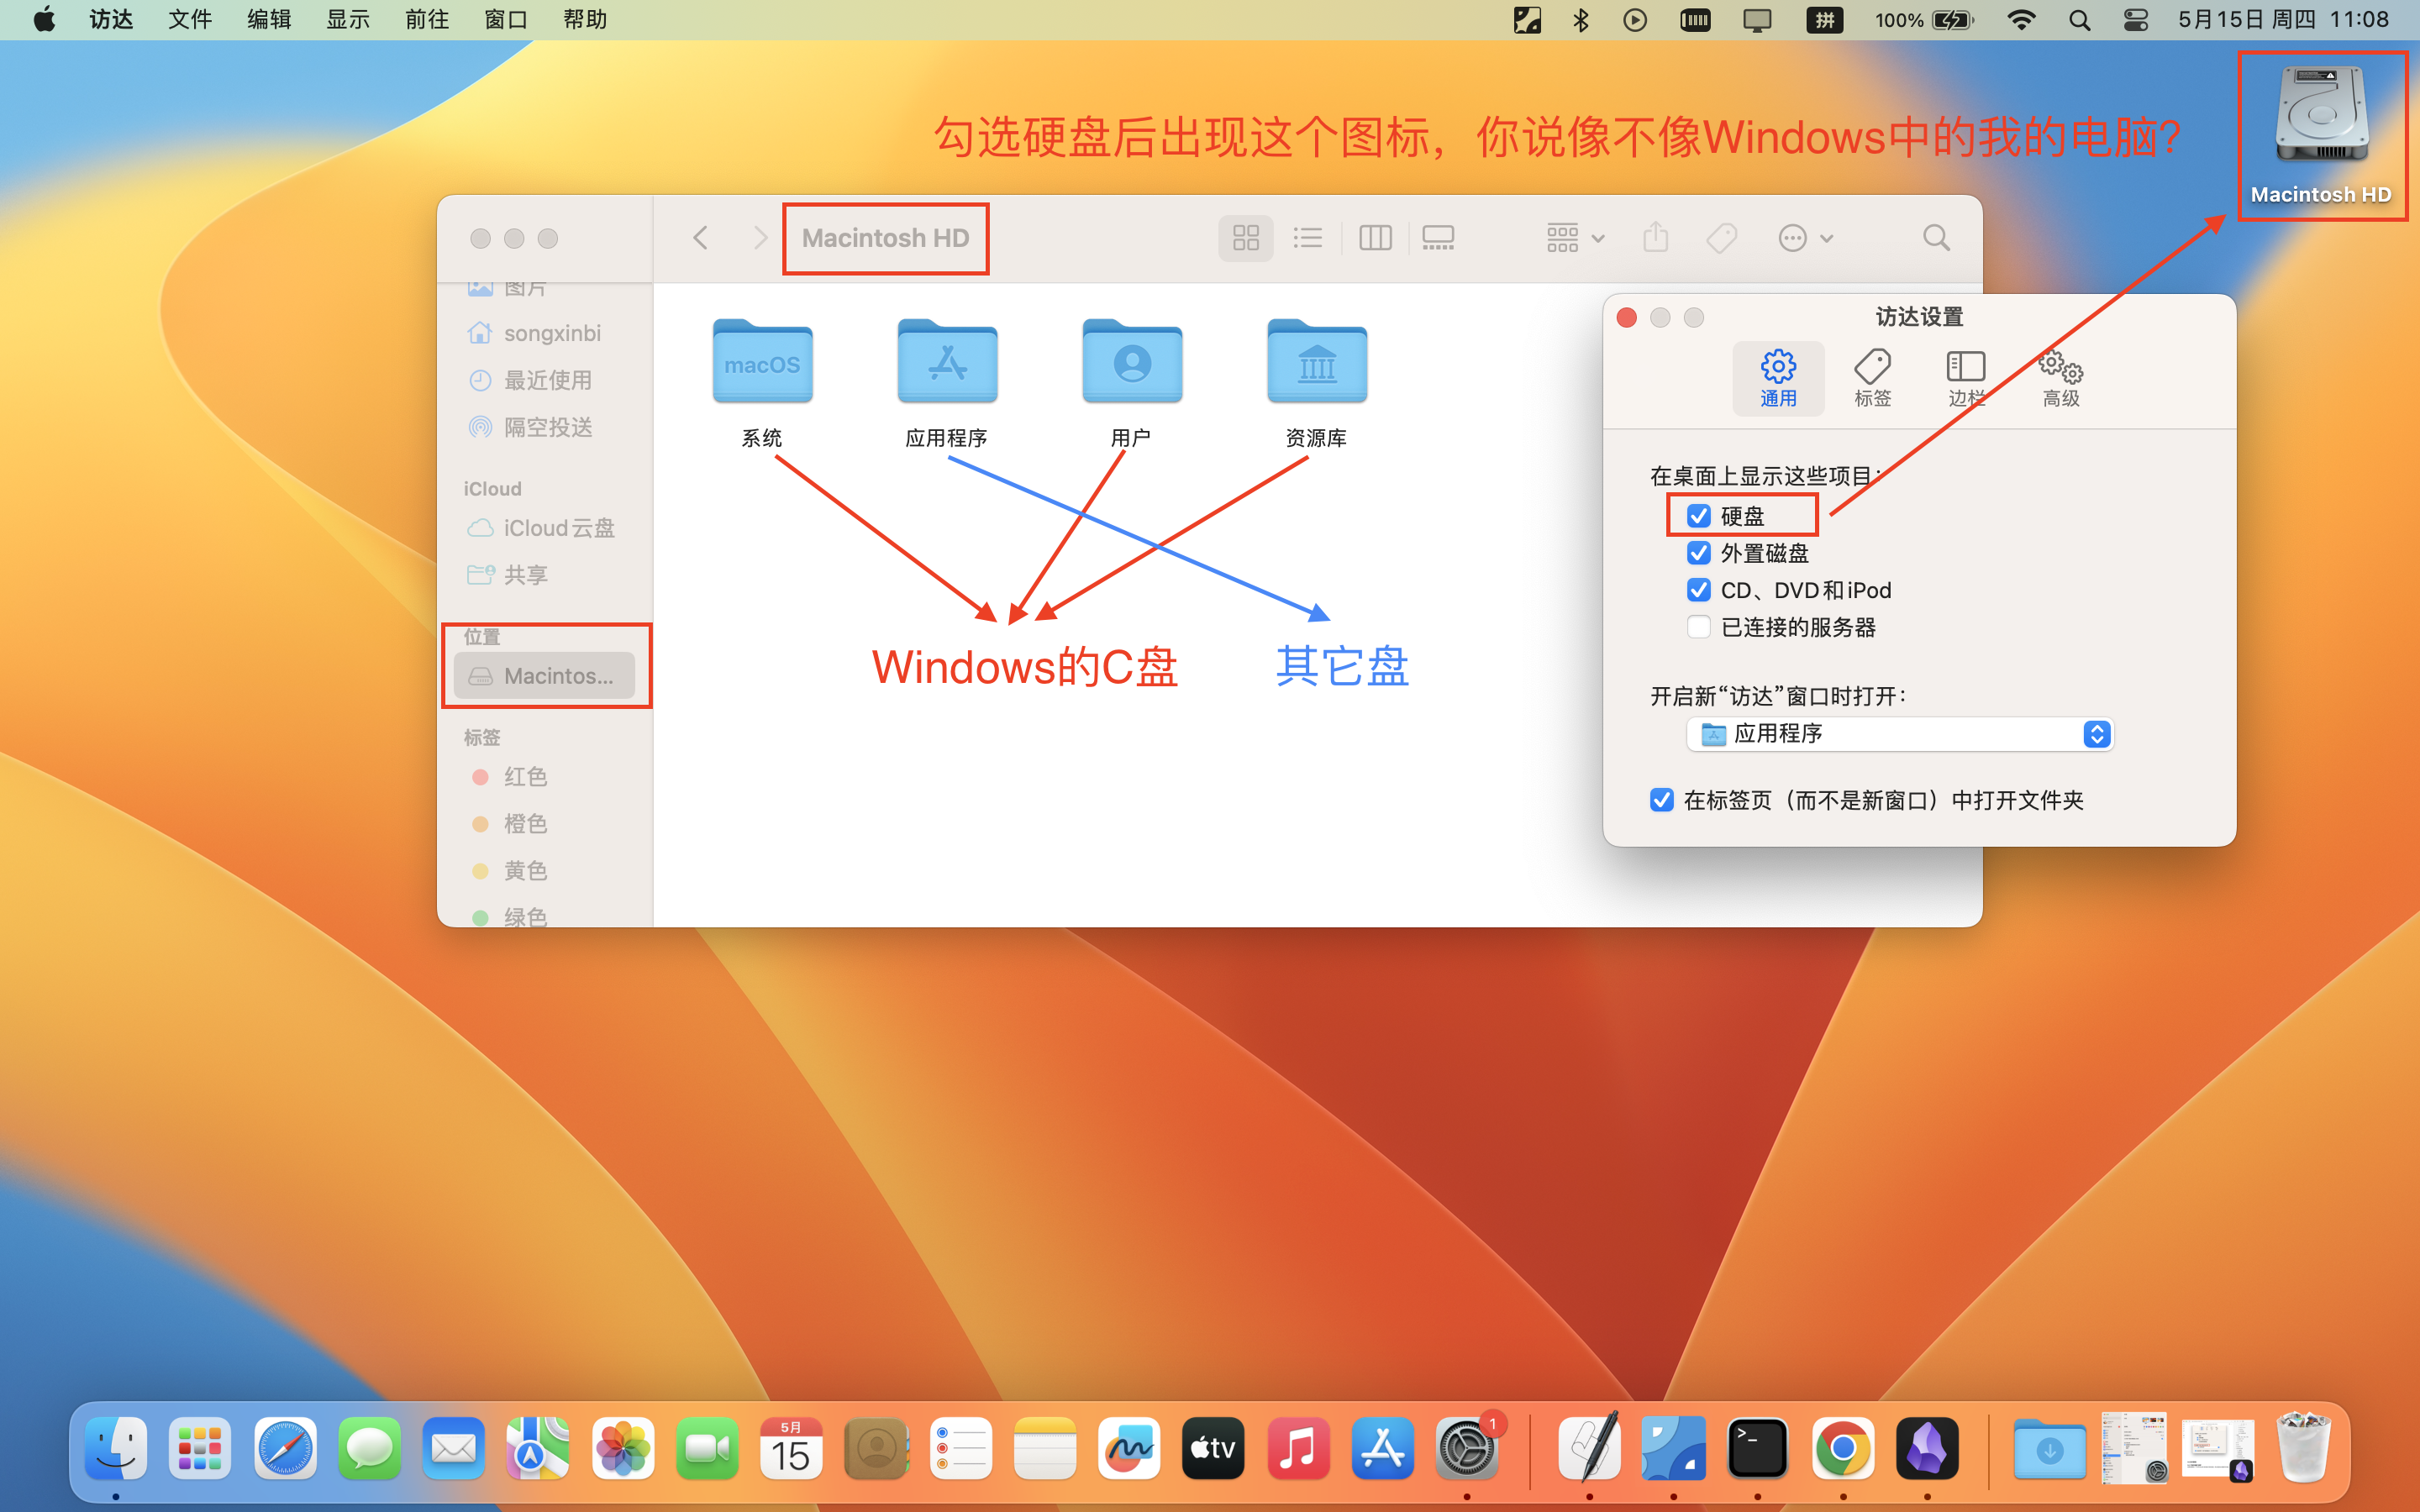Select iCloud云盘 in sidebar
2420x1512 pixels.
[x=545, y=528]
